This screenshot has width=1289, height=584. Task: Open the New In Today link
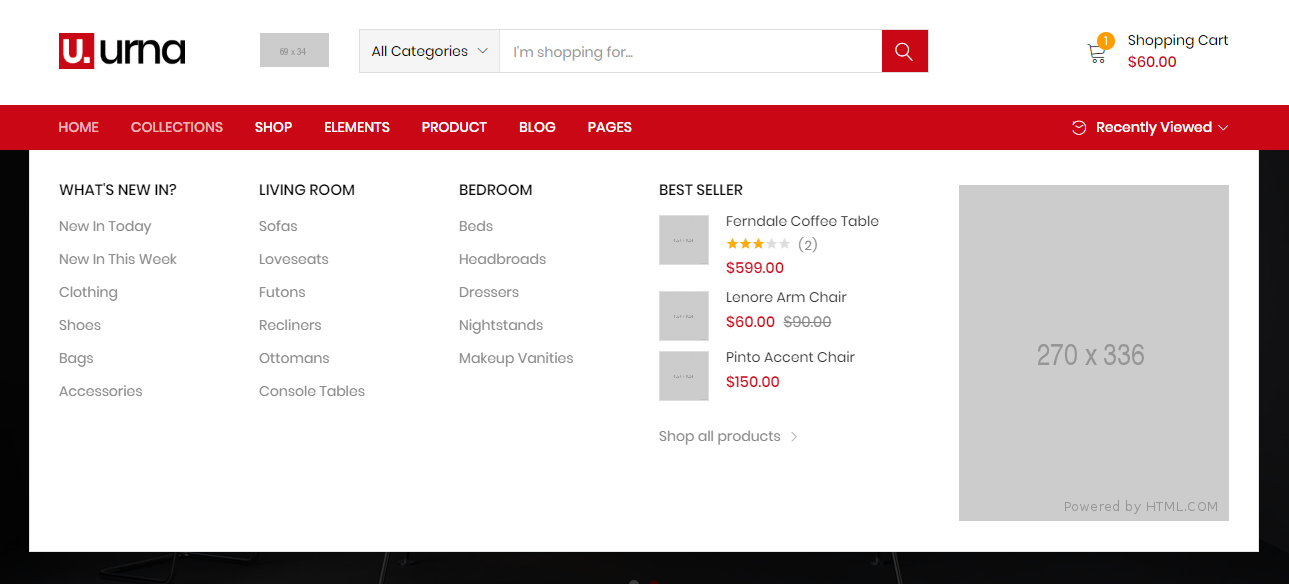[105, 226]
